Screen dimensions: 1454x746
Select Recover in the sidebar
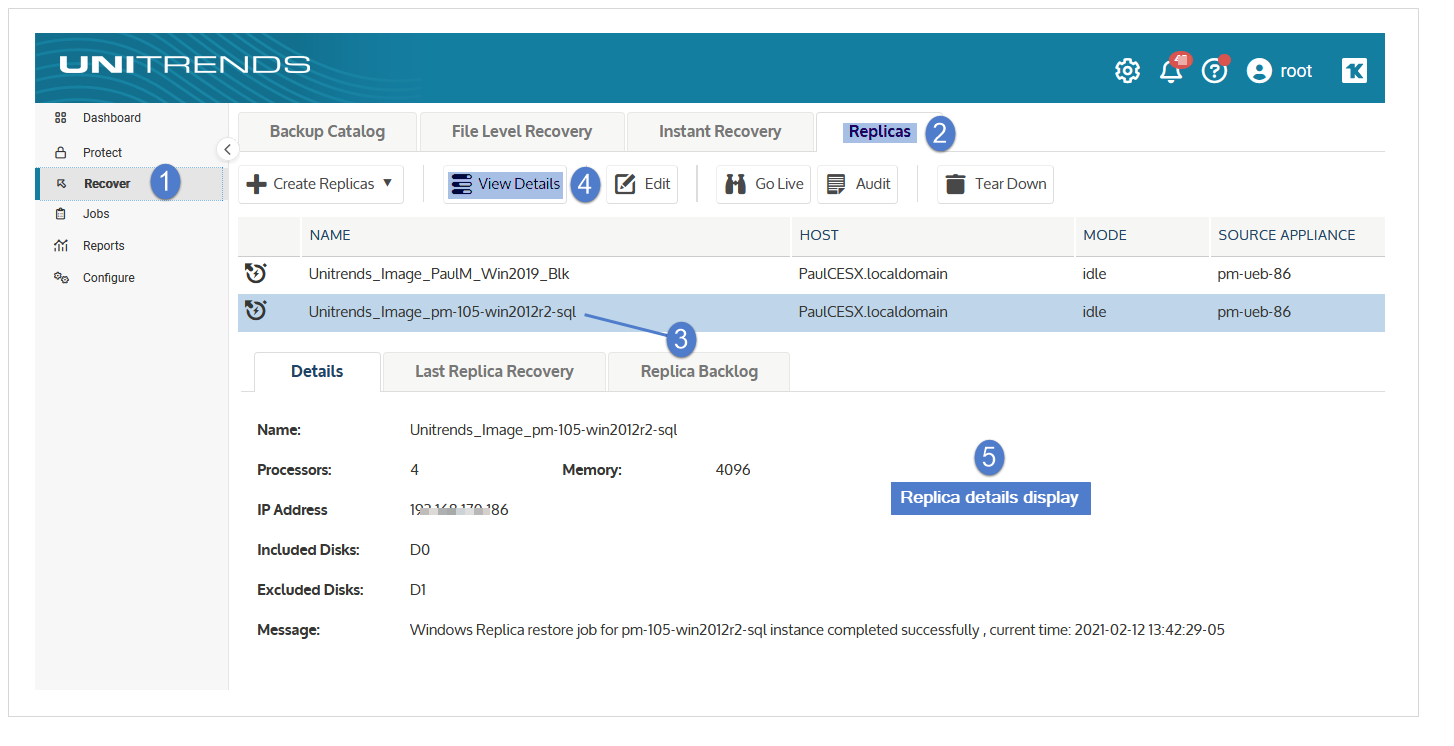pyautogui.click(x=130, y=183)
